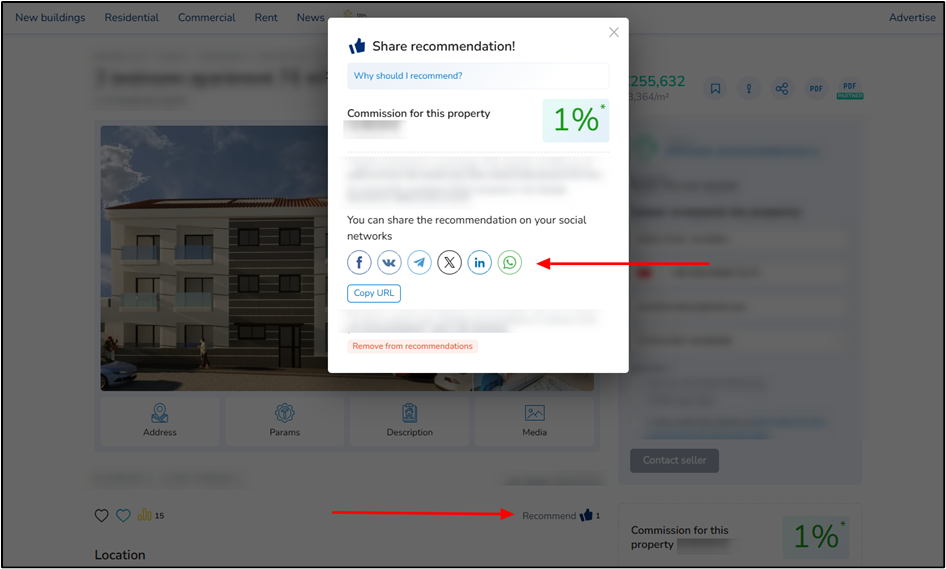Open the statistics bar chart icon

144,515
